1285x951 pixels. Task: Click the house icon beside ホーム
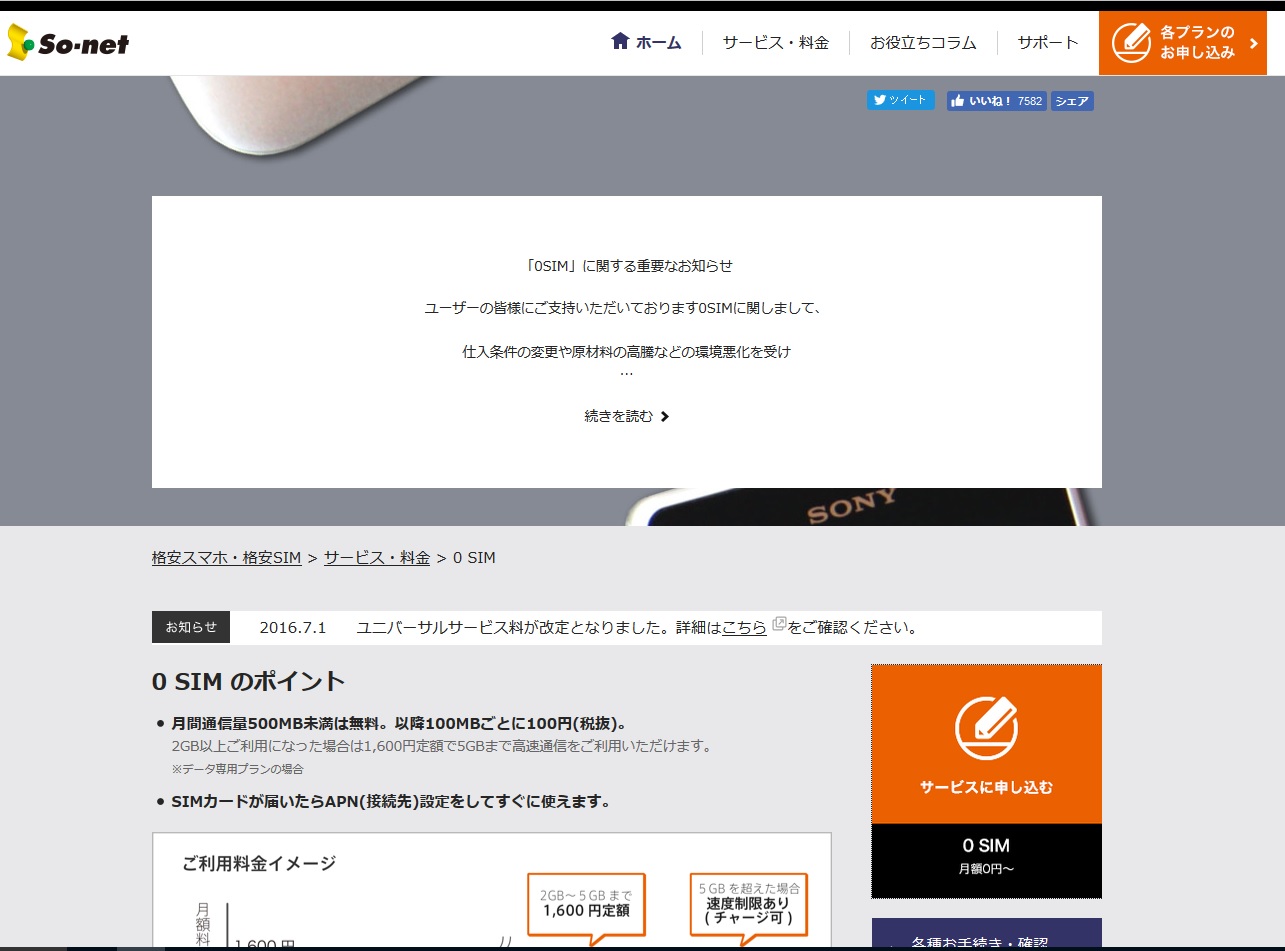click(x=620, y=41)
